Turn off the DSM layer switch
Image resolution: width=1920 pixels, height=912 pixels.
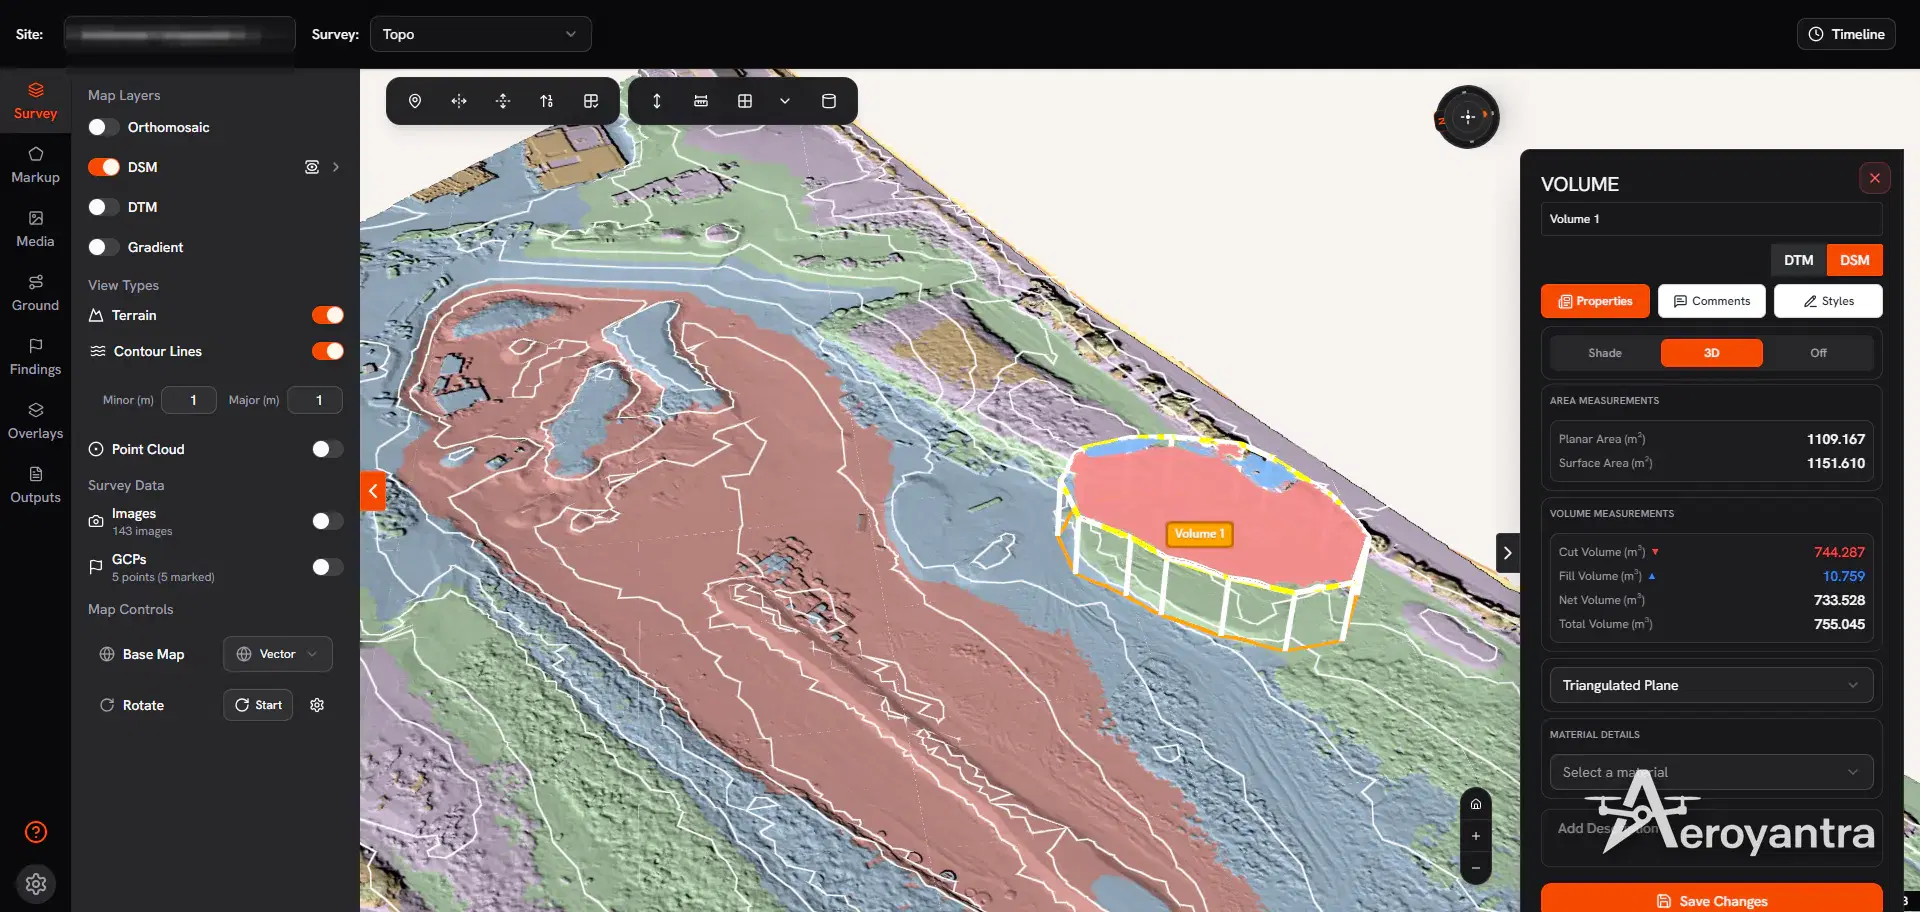pos(104,167)
